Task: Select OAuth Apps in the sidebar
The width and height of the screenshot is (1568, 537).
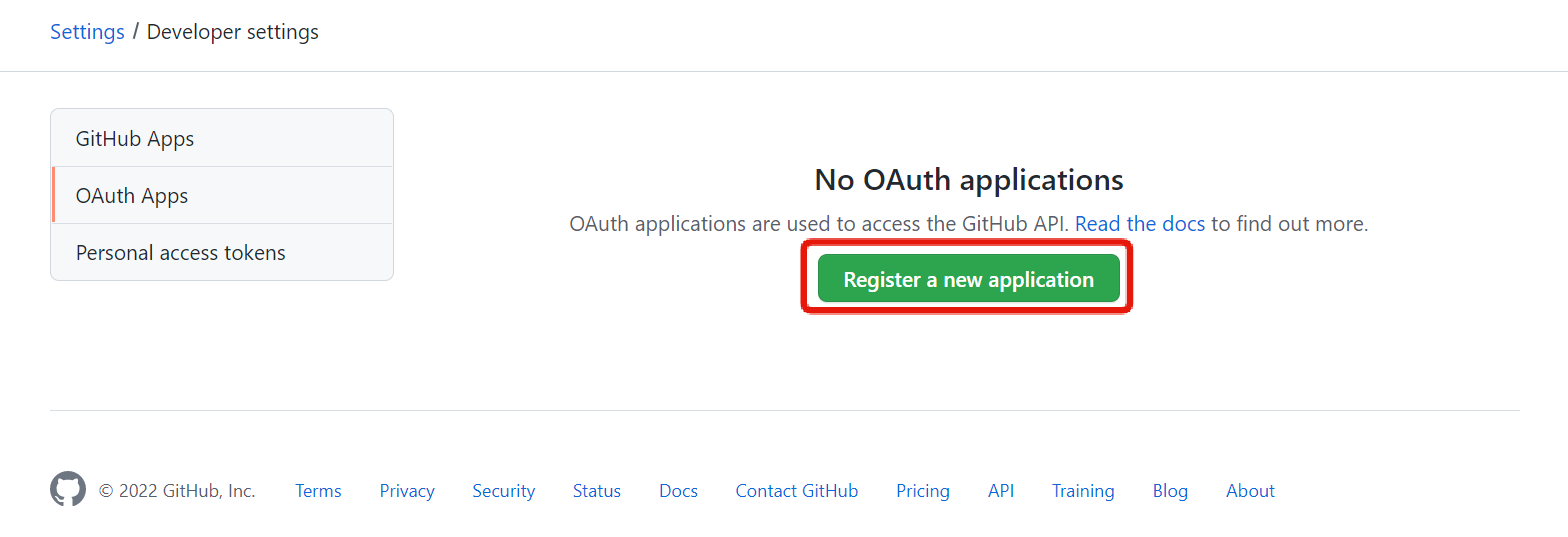Action: coord(222,195)
